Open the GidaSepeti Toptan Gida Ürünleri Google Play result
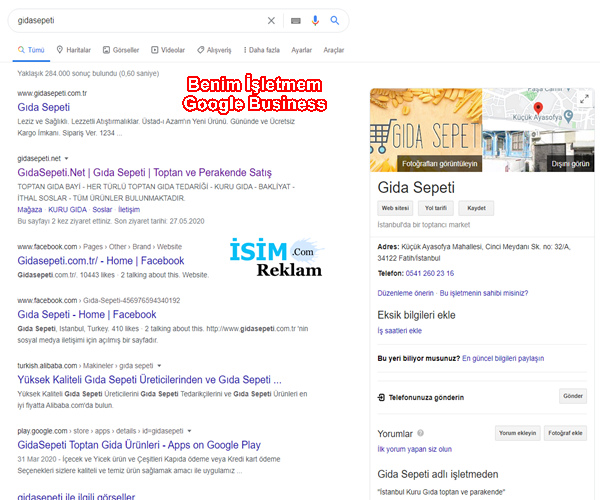The height and width of the screenshot is (500, 600). click(x=139, y=445)
